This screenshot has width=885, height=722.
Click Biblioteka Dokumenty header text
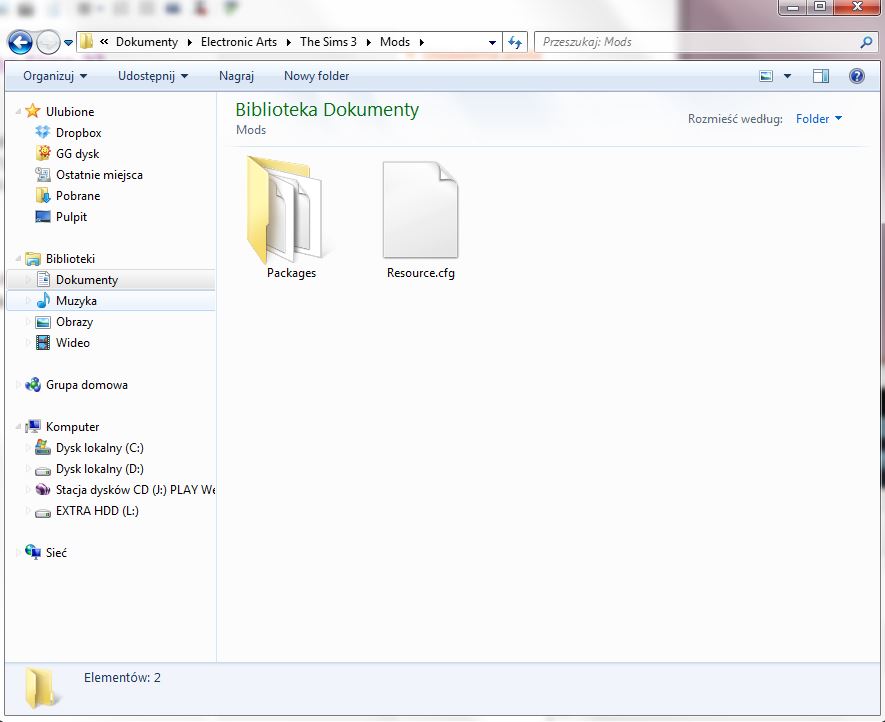tap(327, 110)
